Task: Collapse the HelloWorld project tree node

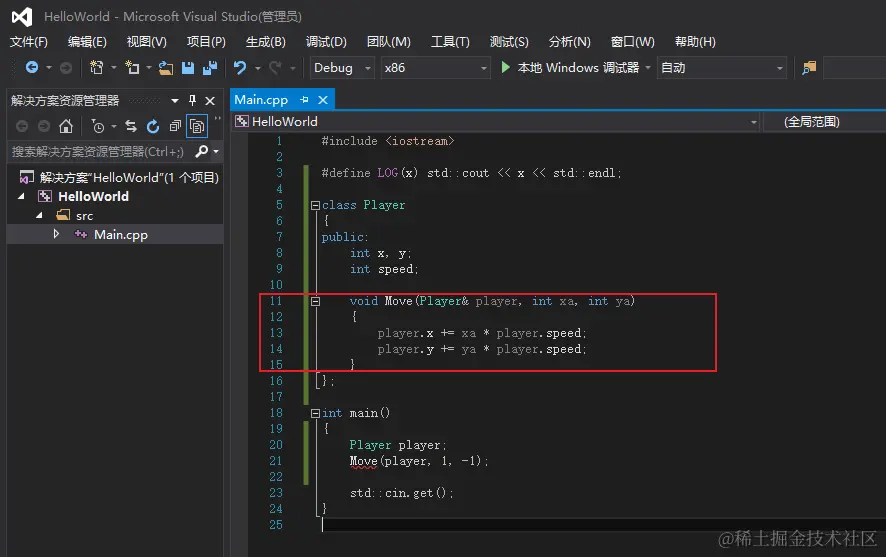Action: point(21,197)
